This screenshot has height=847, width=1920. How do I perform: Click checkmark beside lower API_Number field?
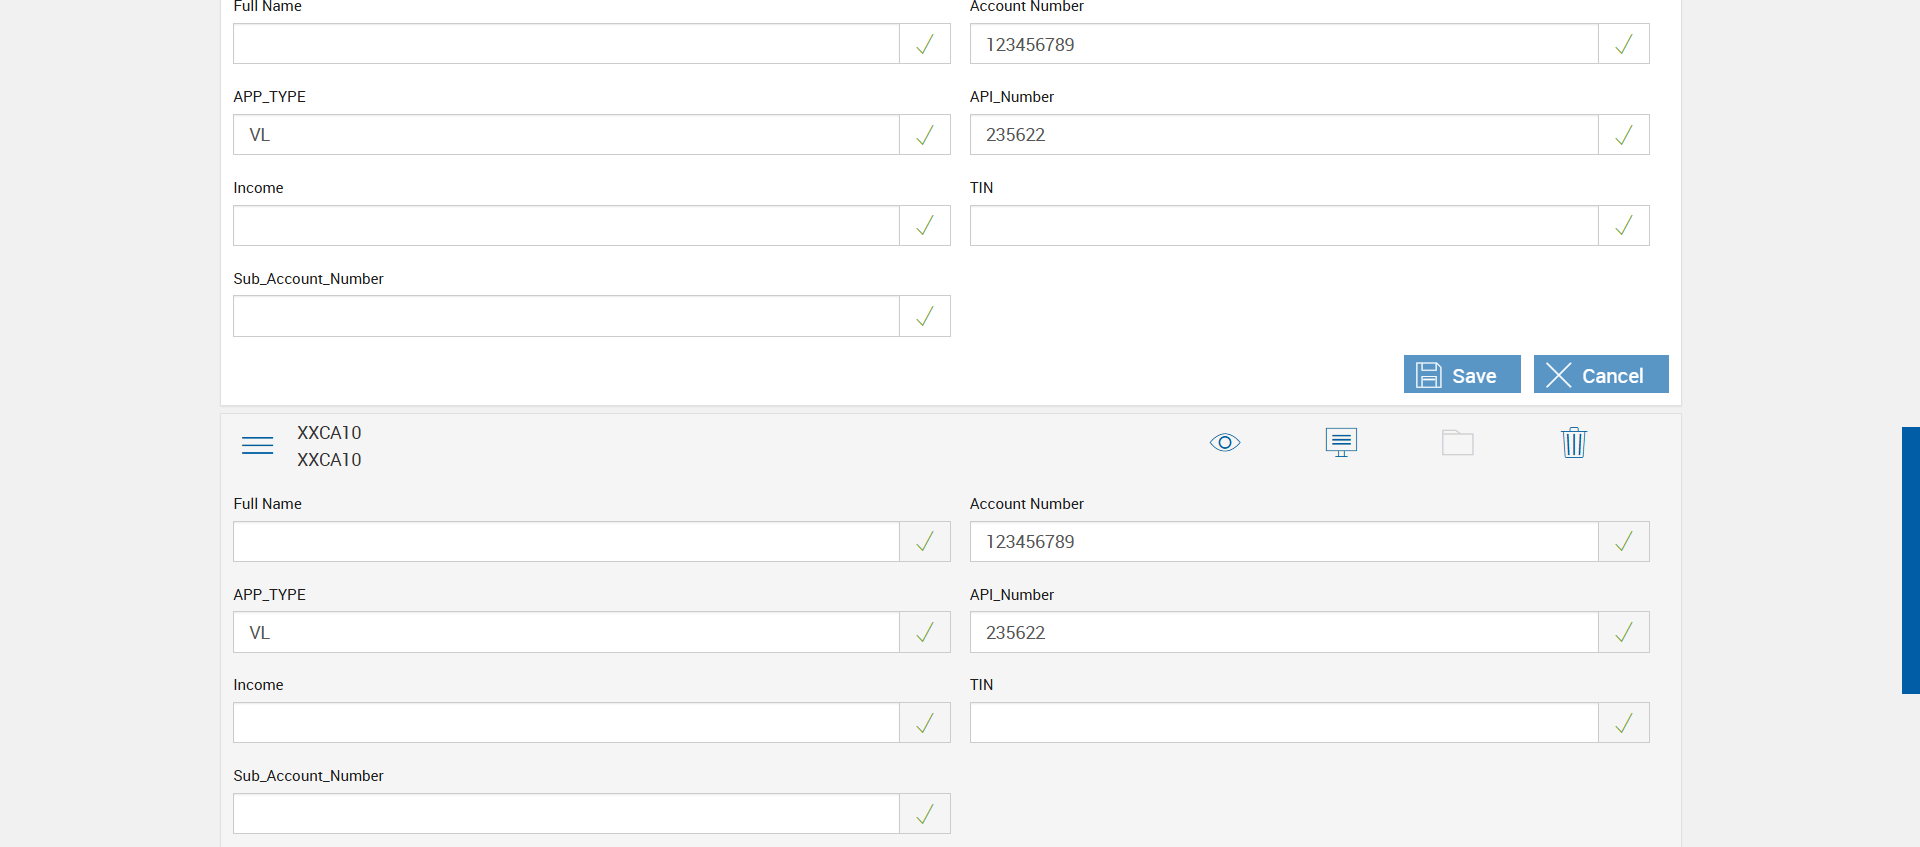pos(1623,632)
